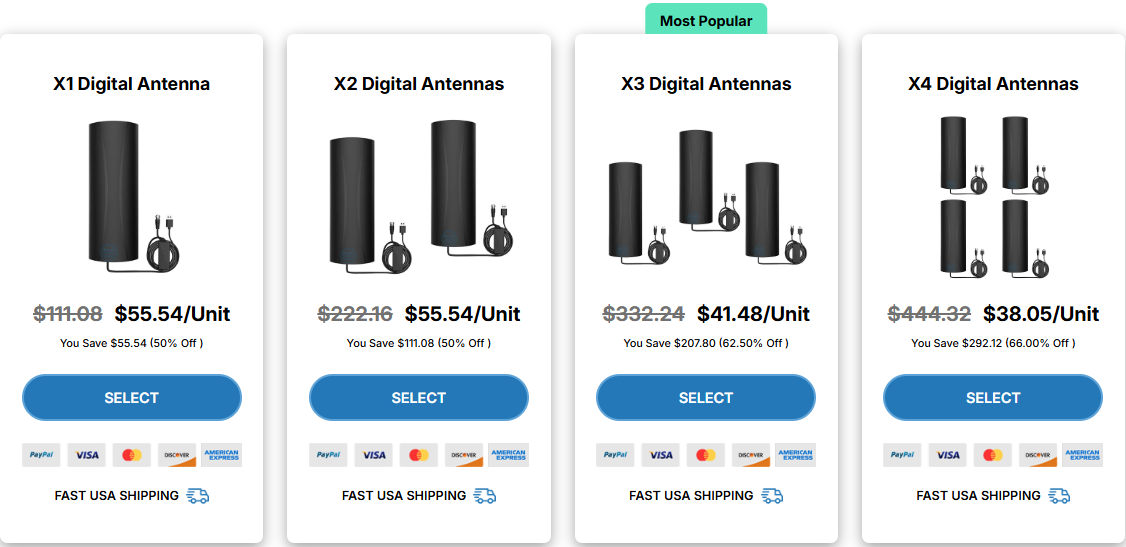1126x547 pixels.
Task: Click shipping truck icon in X4 card
Action: [x=1059, y=496]
